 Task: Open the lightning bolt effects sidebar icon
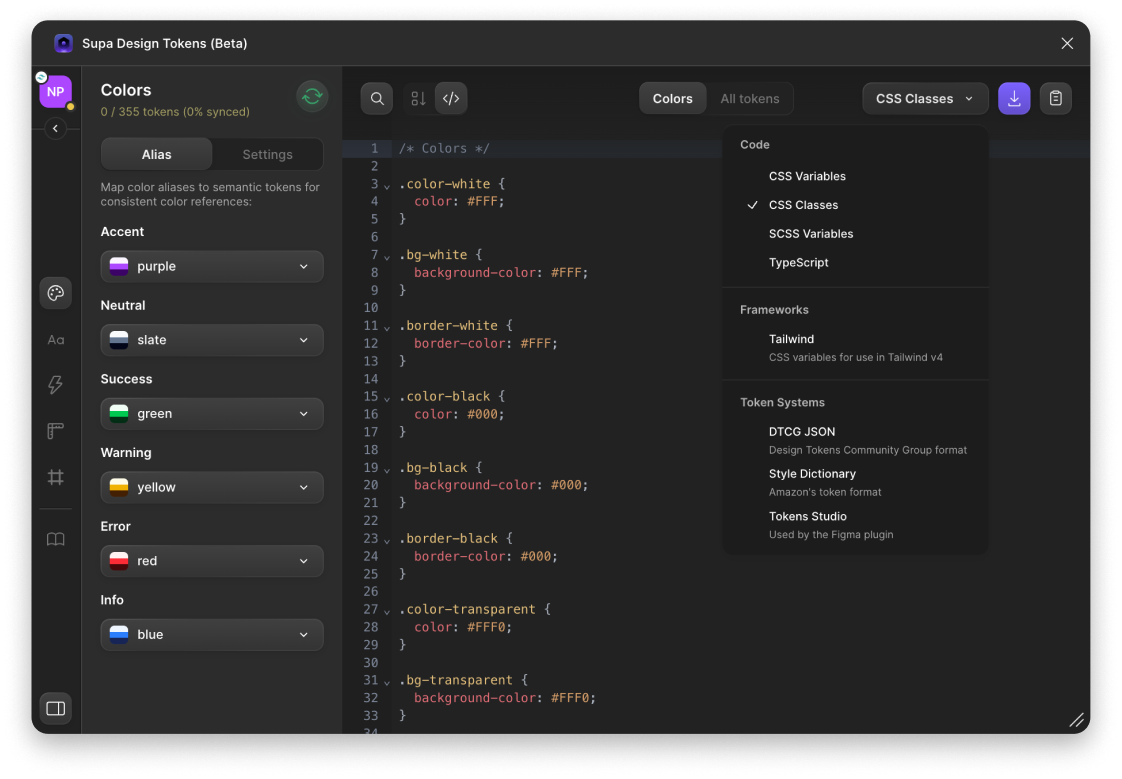pyautogui.click(x=55, y=385)
